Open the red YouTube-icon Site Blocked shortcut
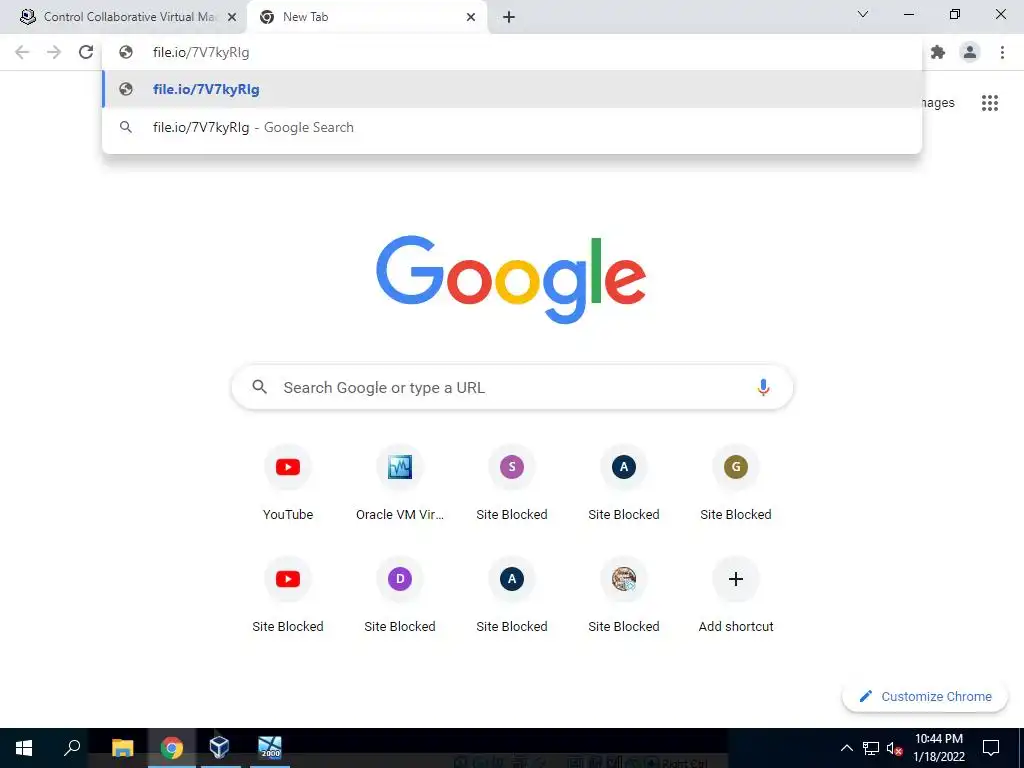Viewport: 1024px width, 768px height. [288, 595]
